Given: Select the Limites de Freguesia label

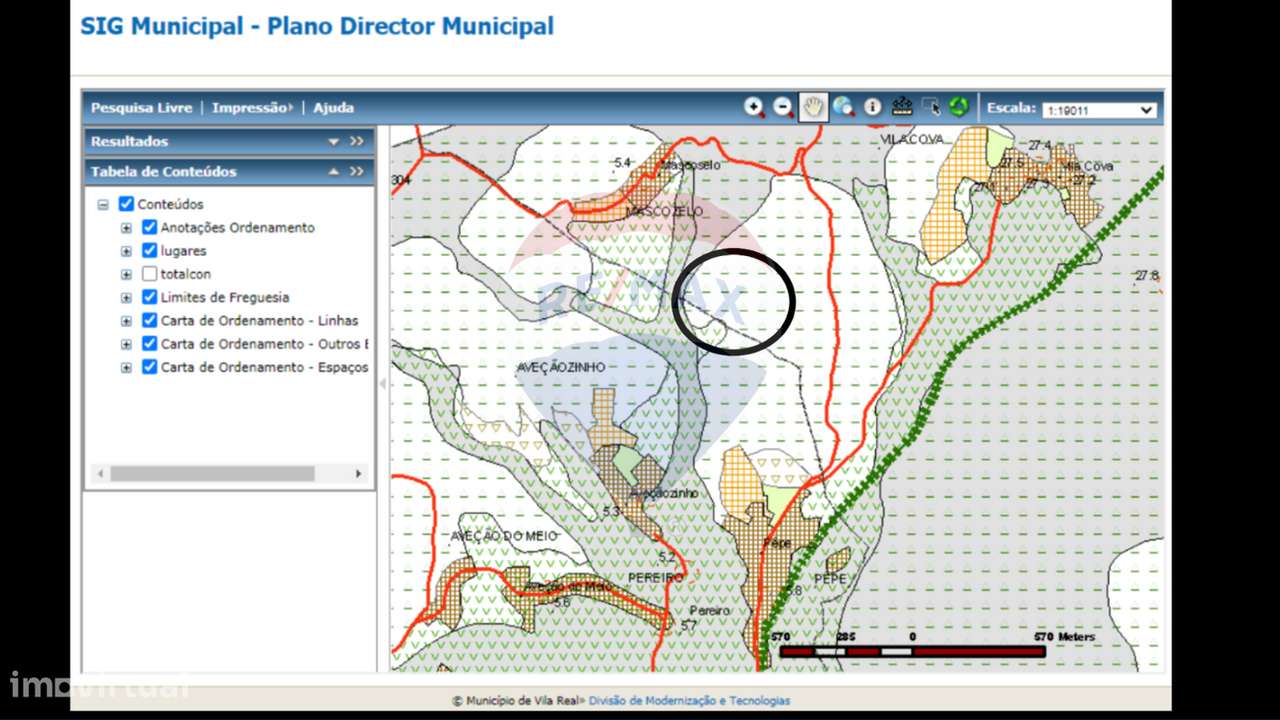Looking at the screenshot, I should click(225, 297).
